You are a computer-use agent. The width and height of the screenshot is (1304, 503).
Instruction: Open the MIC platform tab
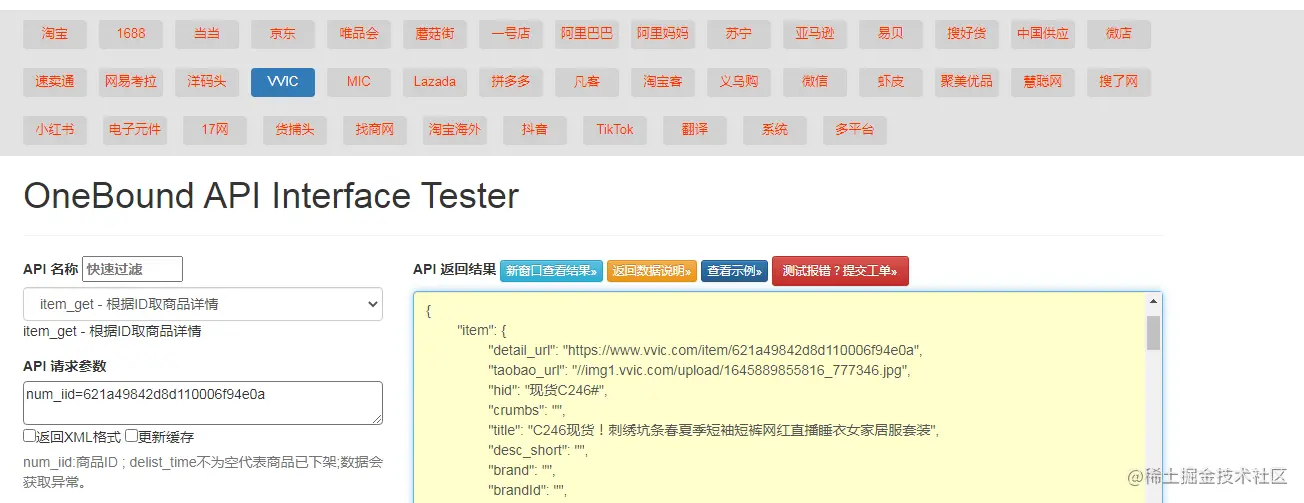pos(359,82)
